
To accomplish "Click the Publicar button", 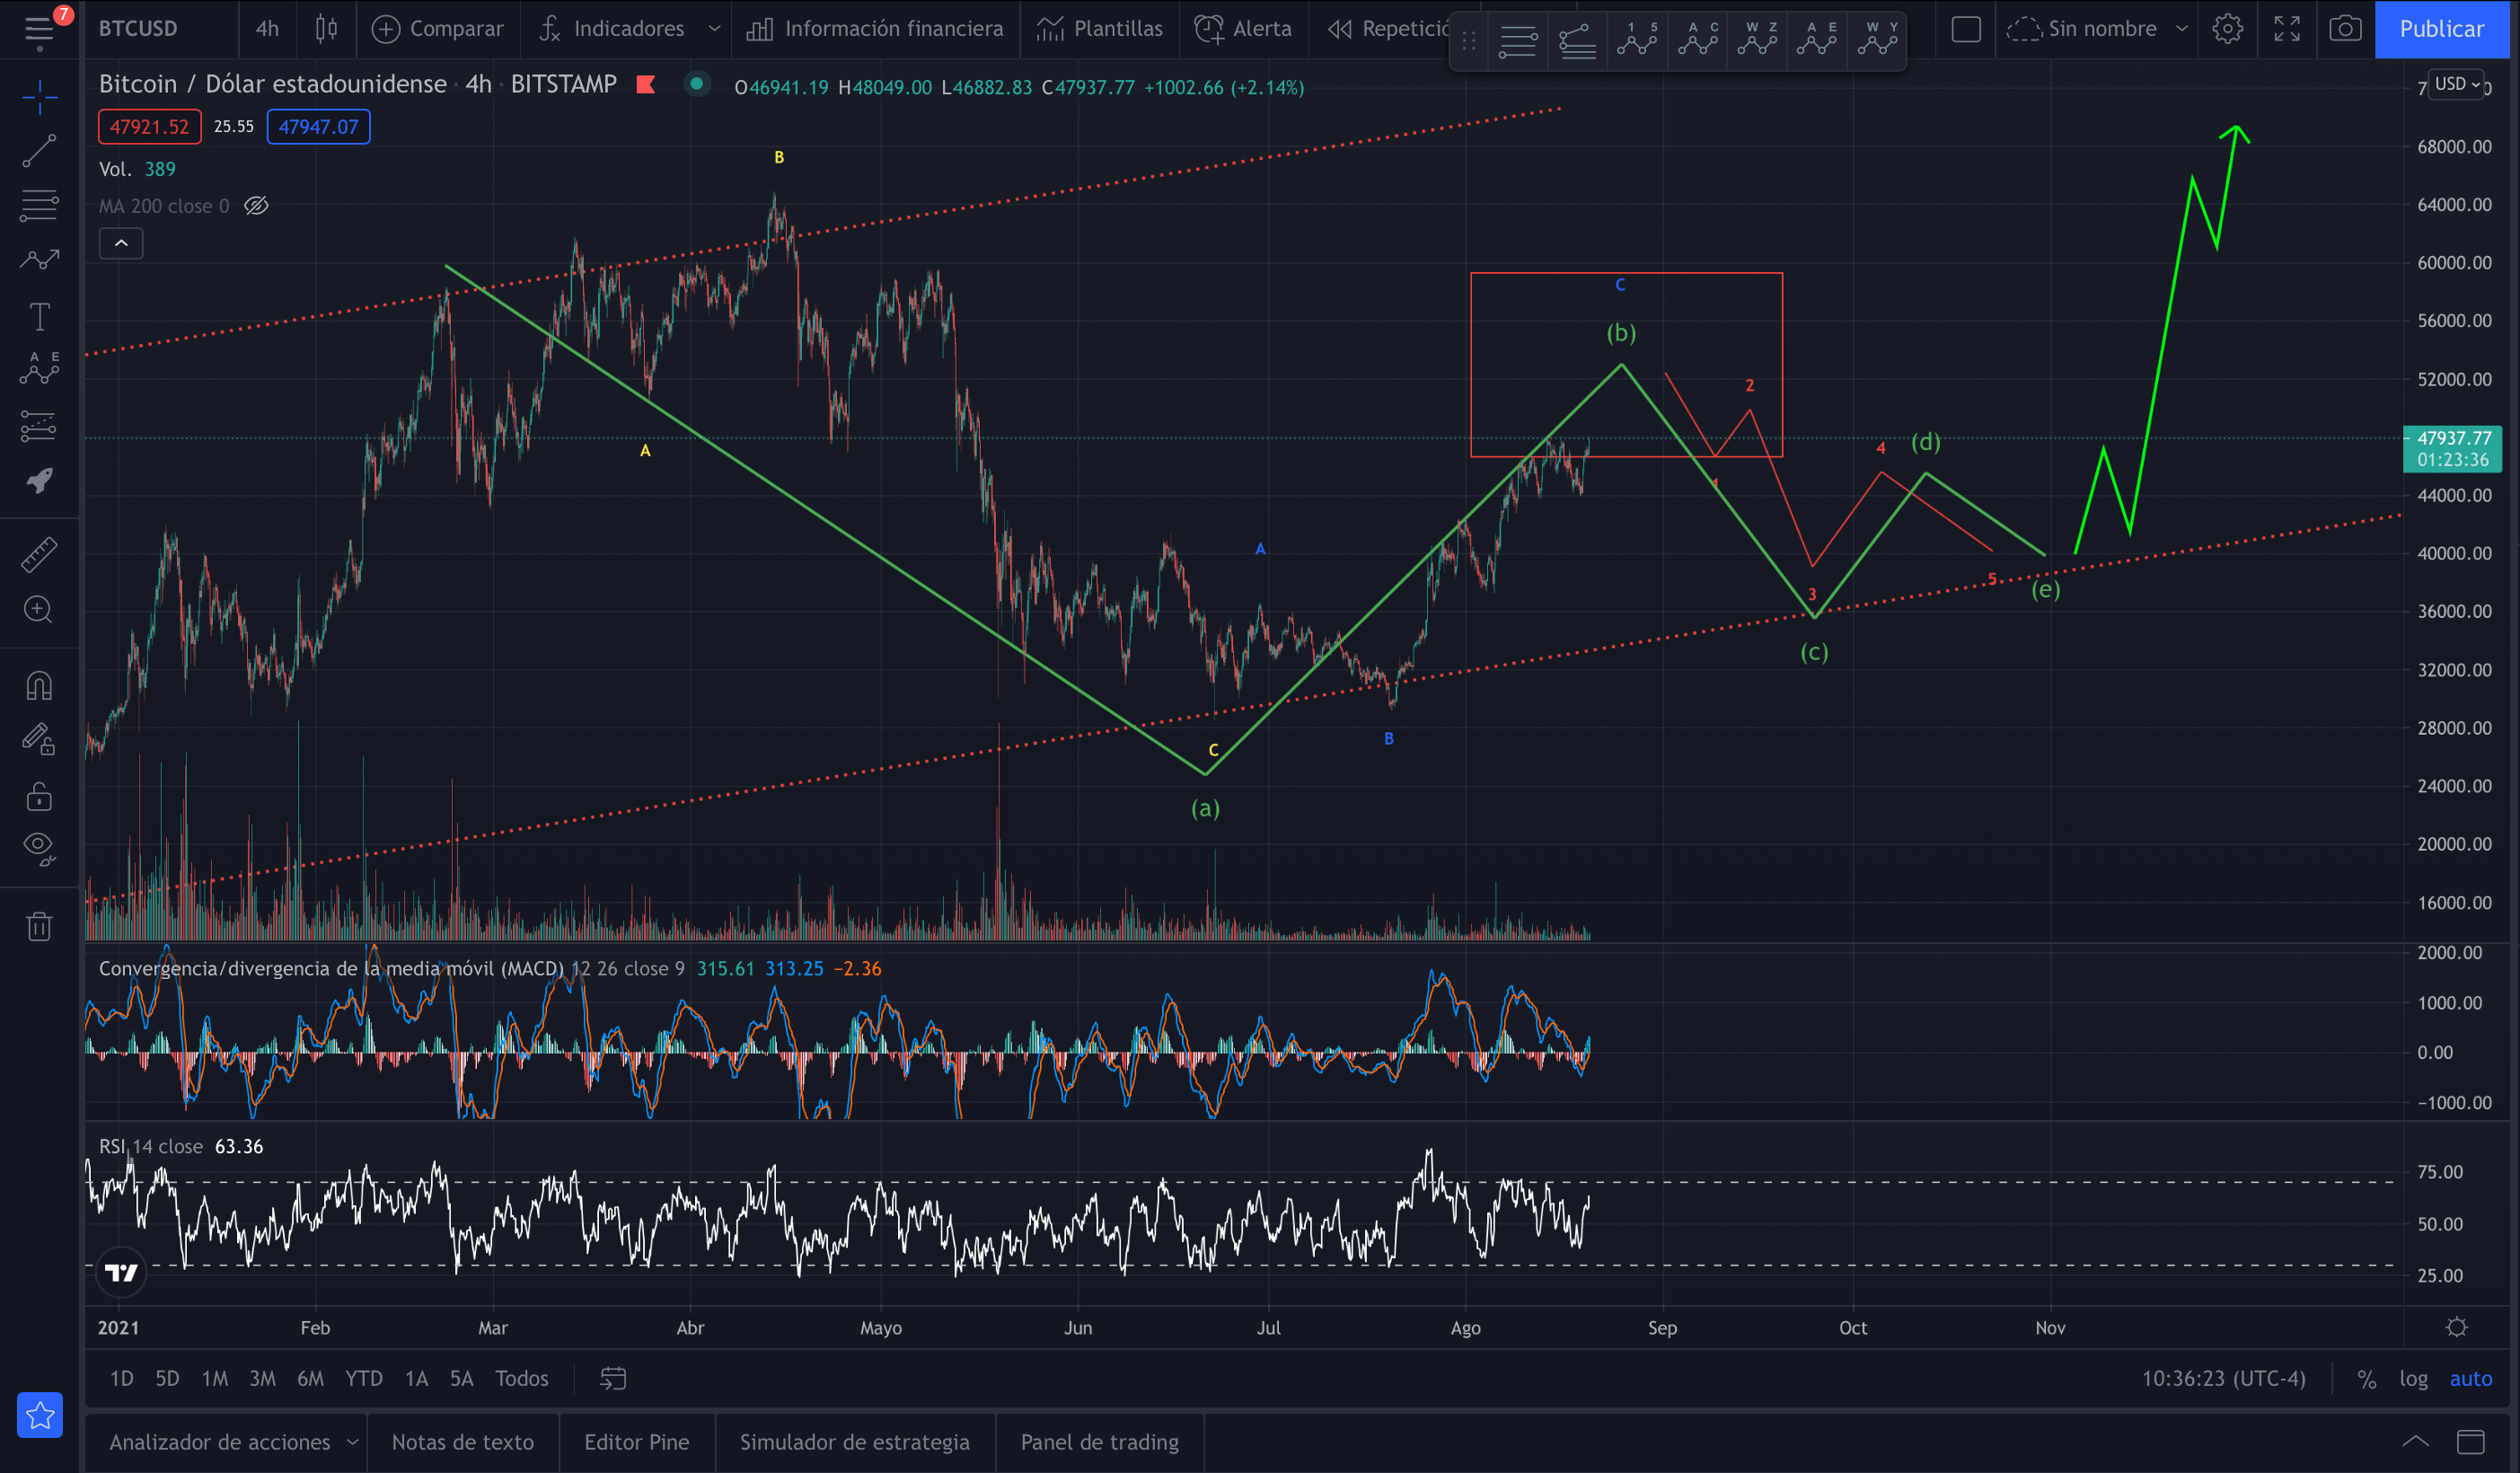I will [2442, 29].
